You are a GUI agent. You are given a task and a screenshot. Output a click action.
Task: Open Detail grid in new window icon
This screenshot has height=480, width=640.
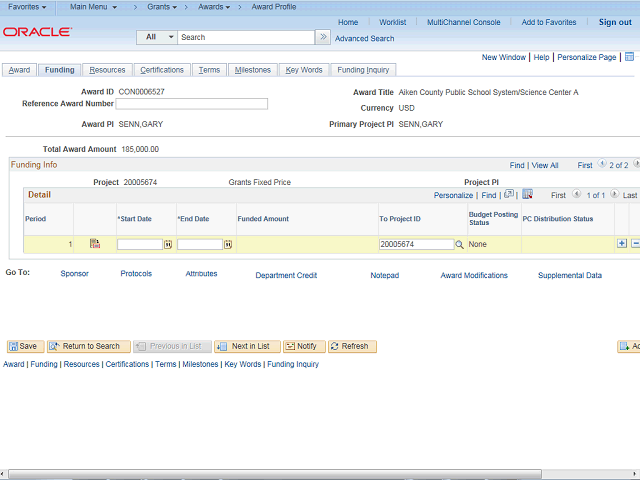tap(509, 195)
